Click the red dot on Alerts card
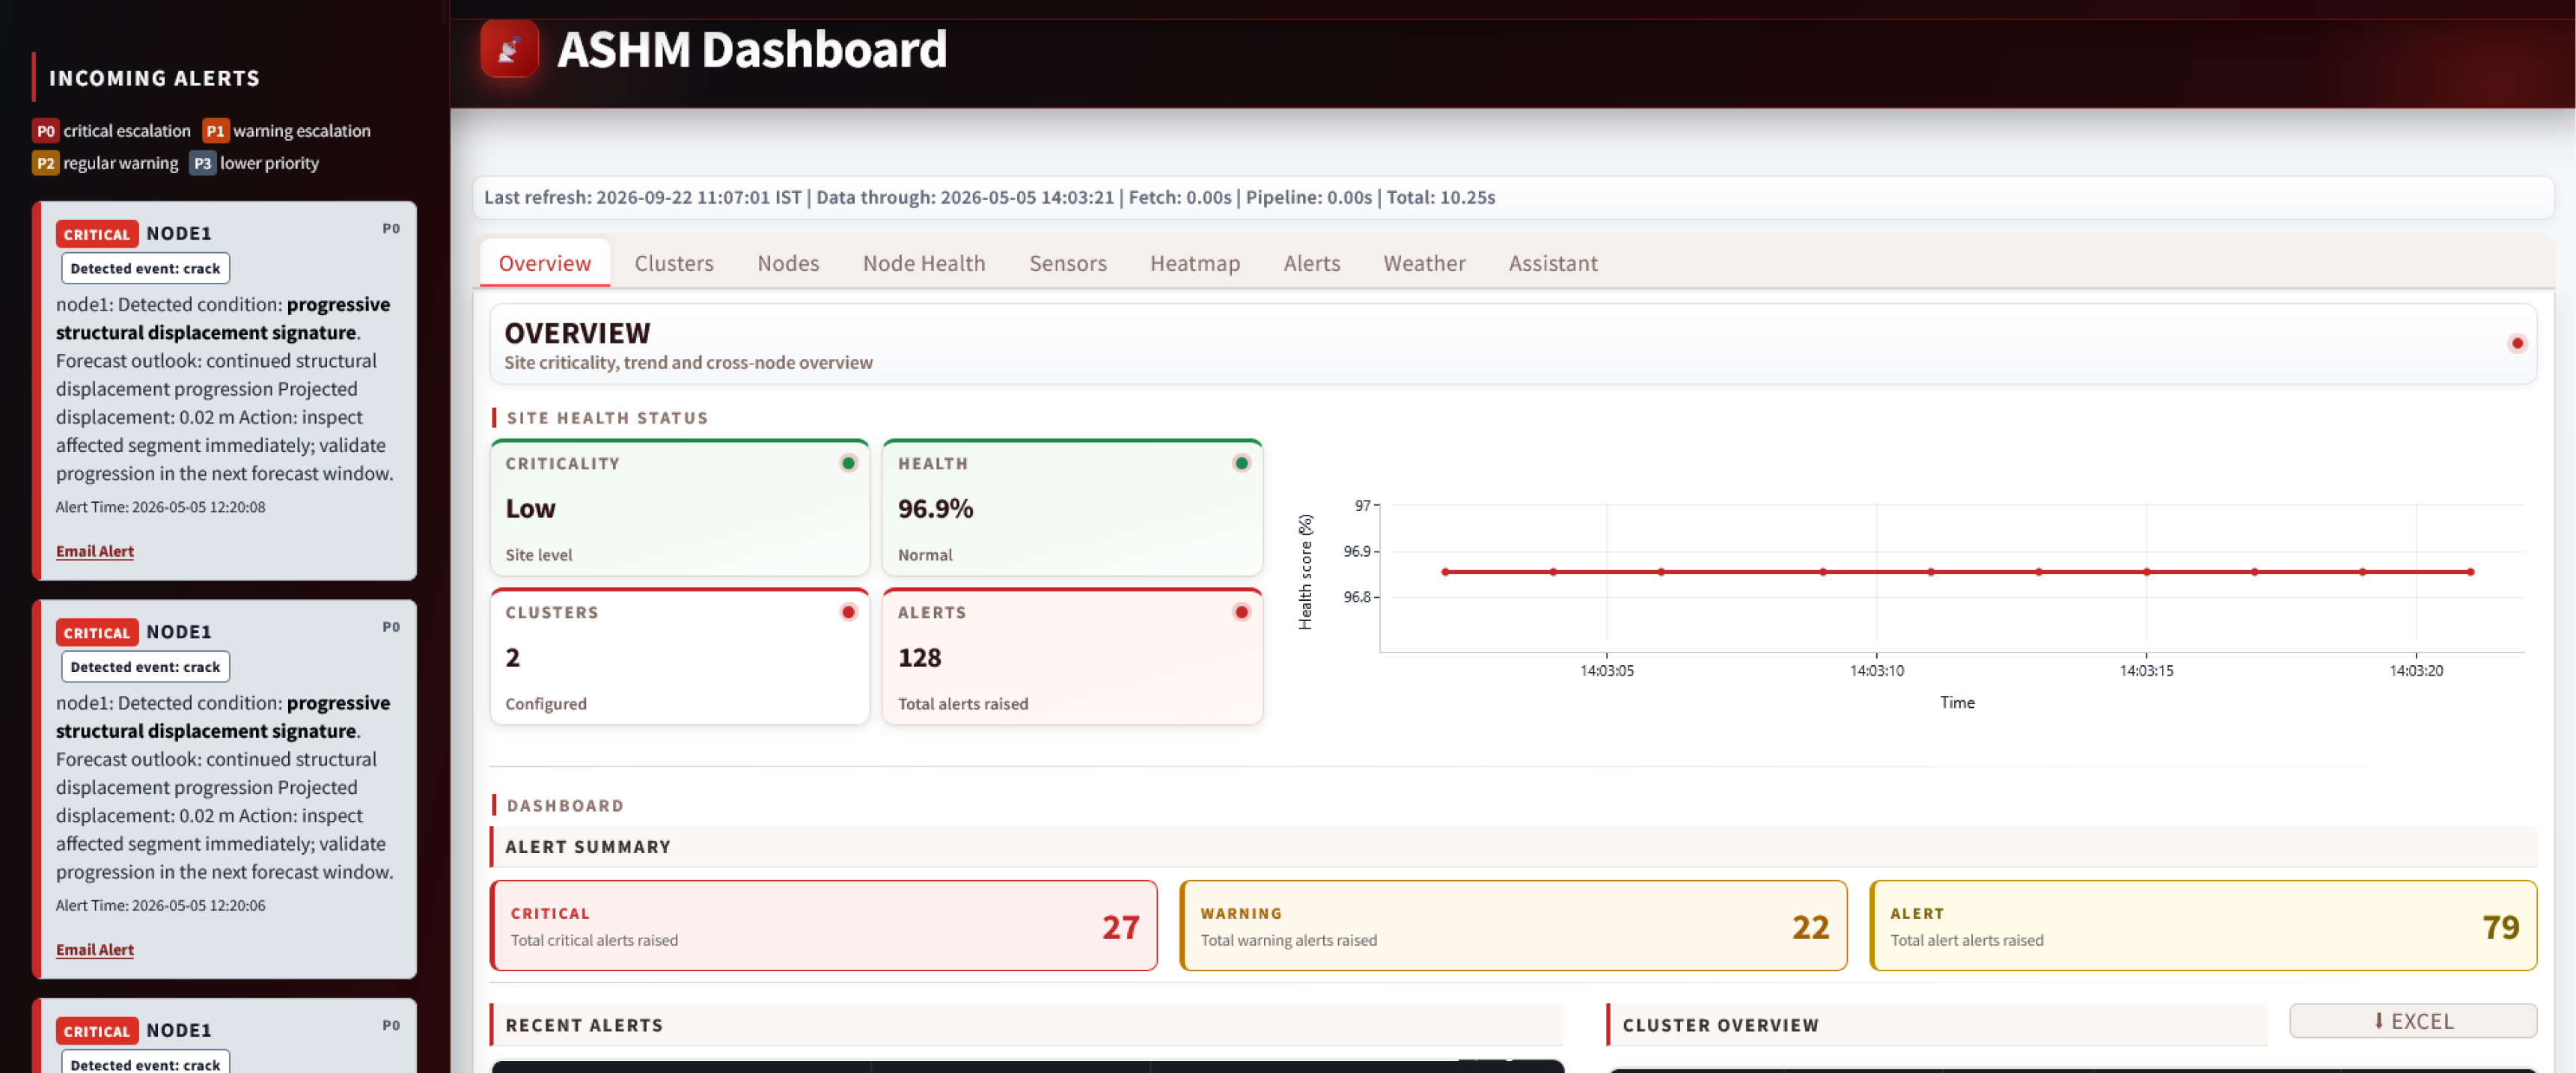 [1241, 612]
